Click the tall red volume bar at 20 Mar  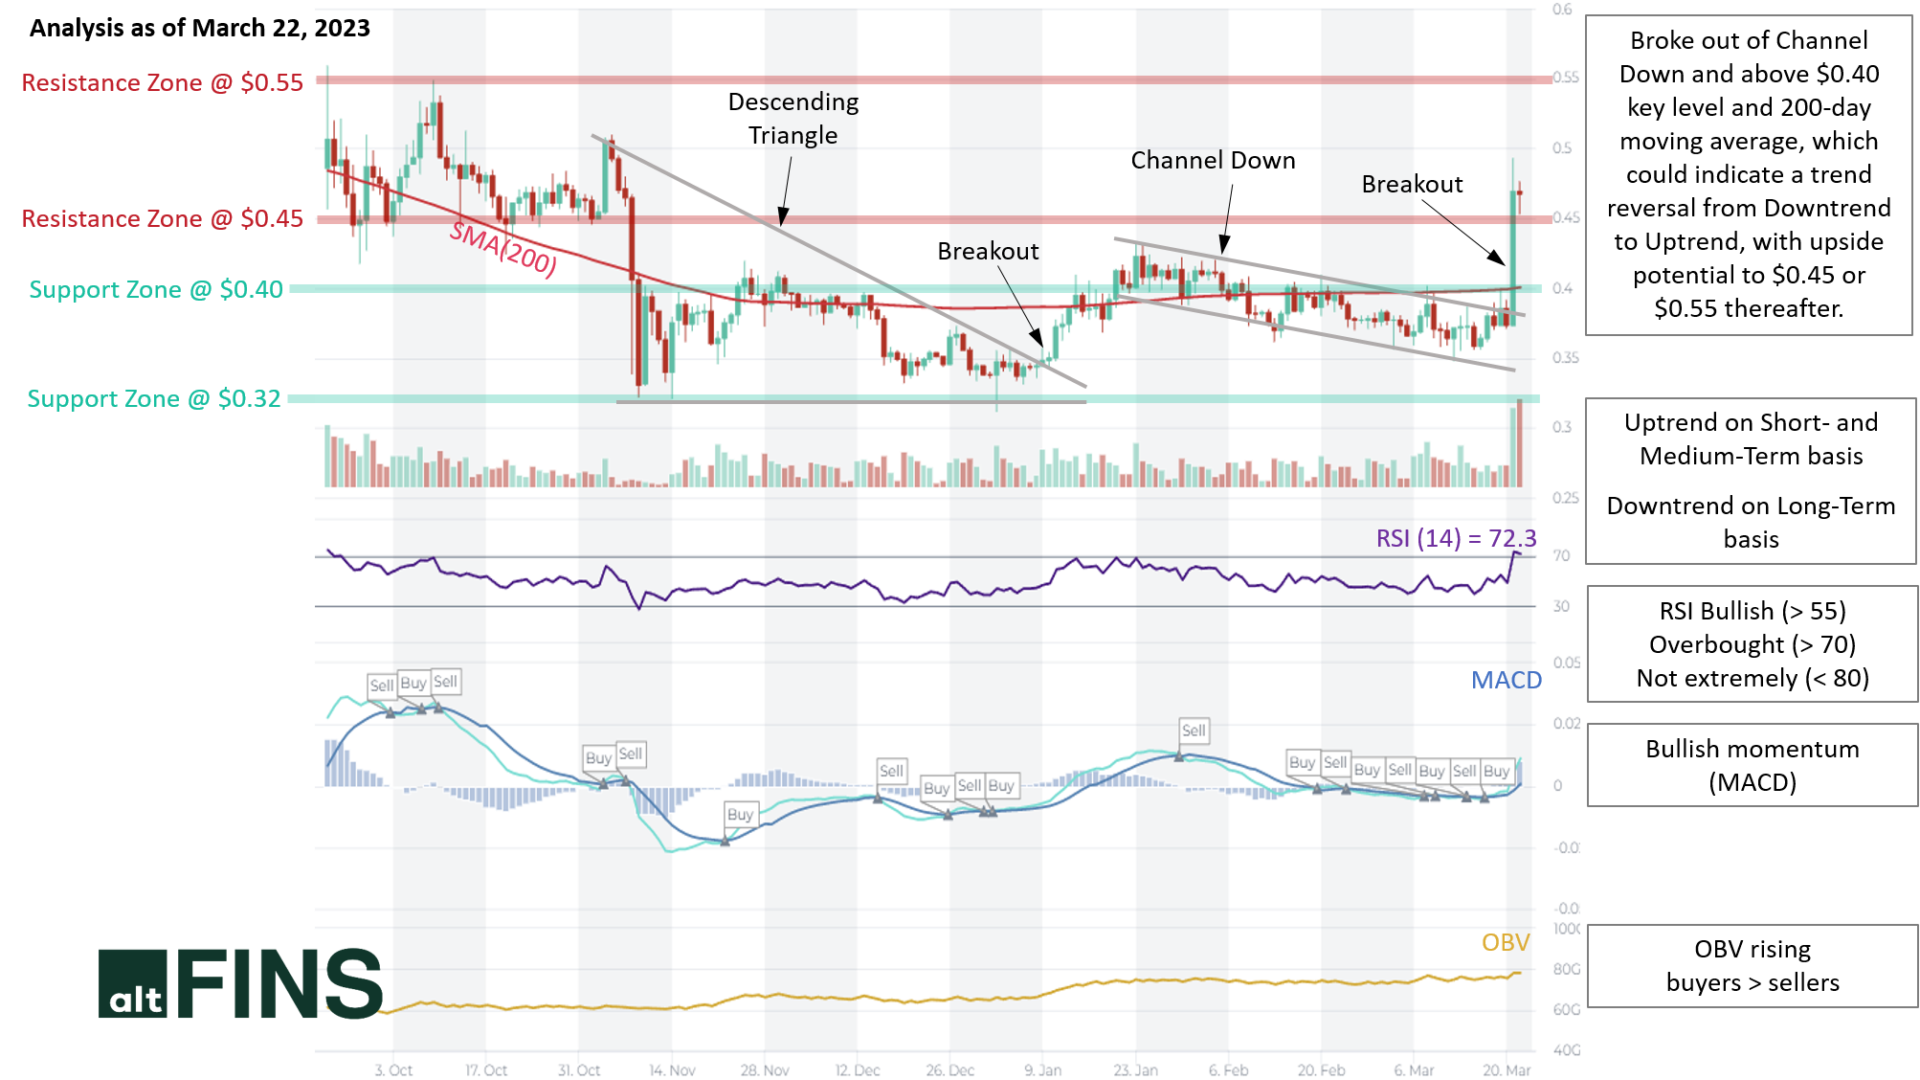(x=1520, y=443)
